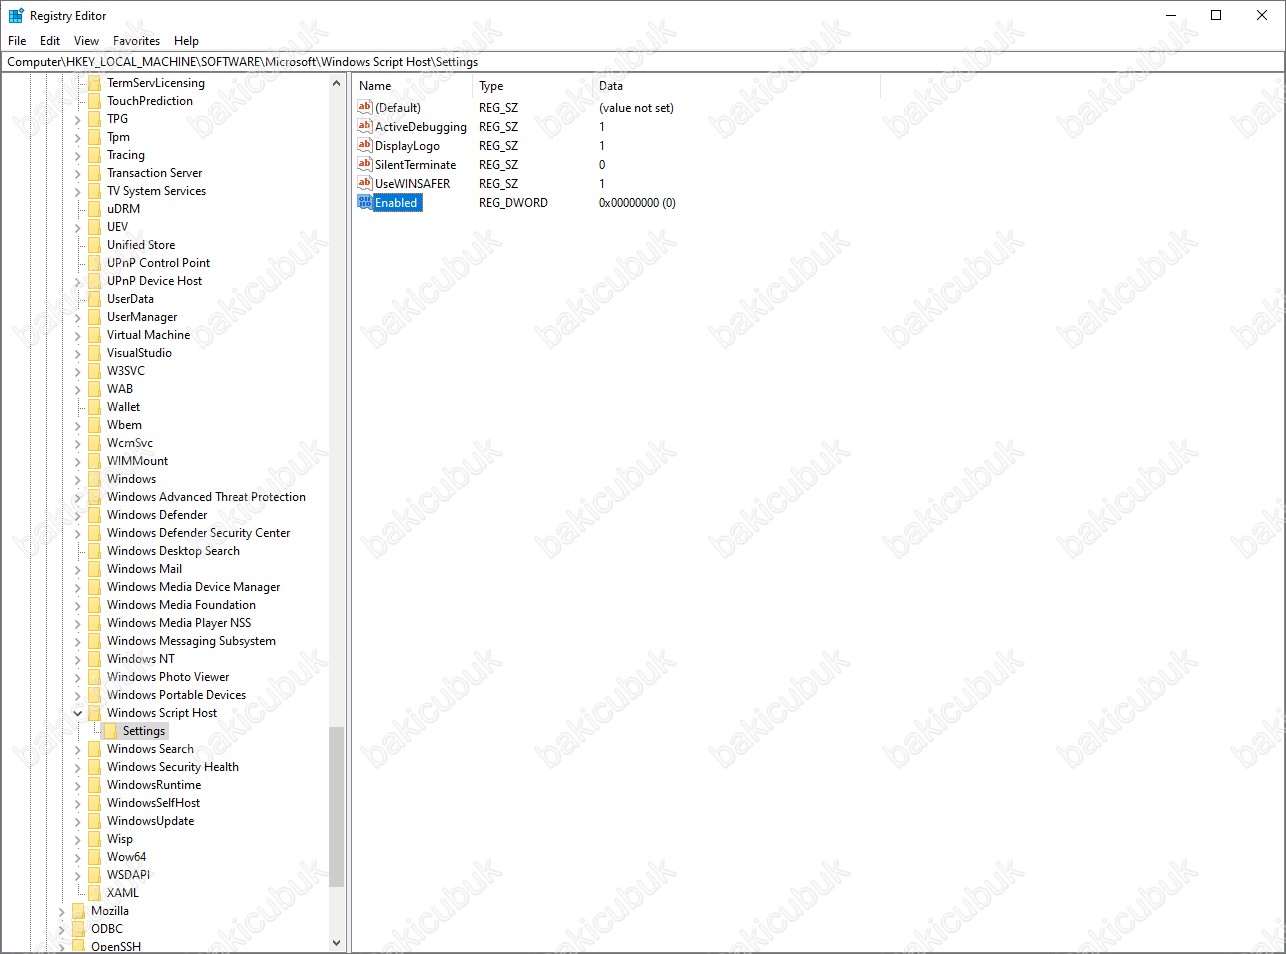Click the Enabled DWORD value icon
This screenshot has height=954, width=1286.
365,203
